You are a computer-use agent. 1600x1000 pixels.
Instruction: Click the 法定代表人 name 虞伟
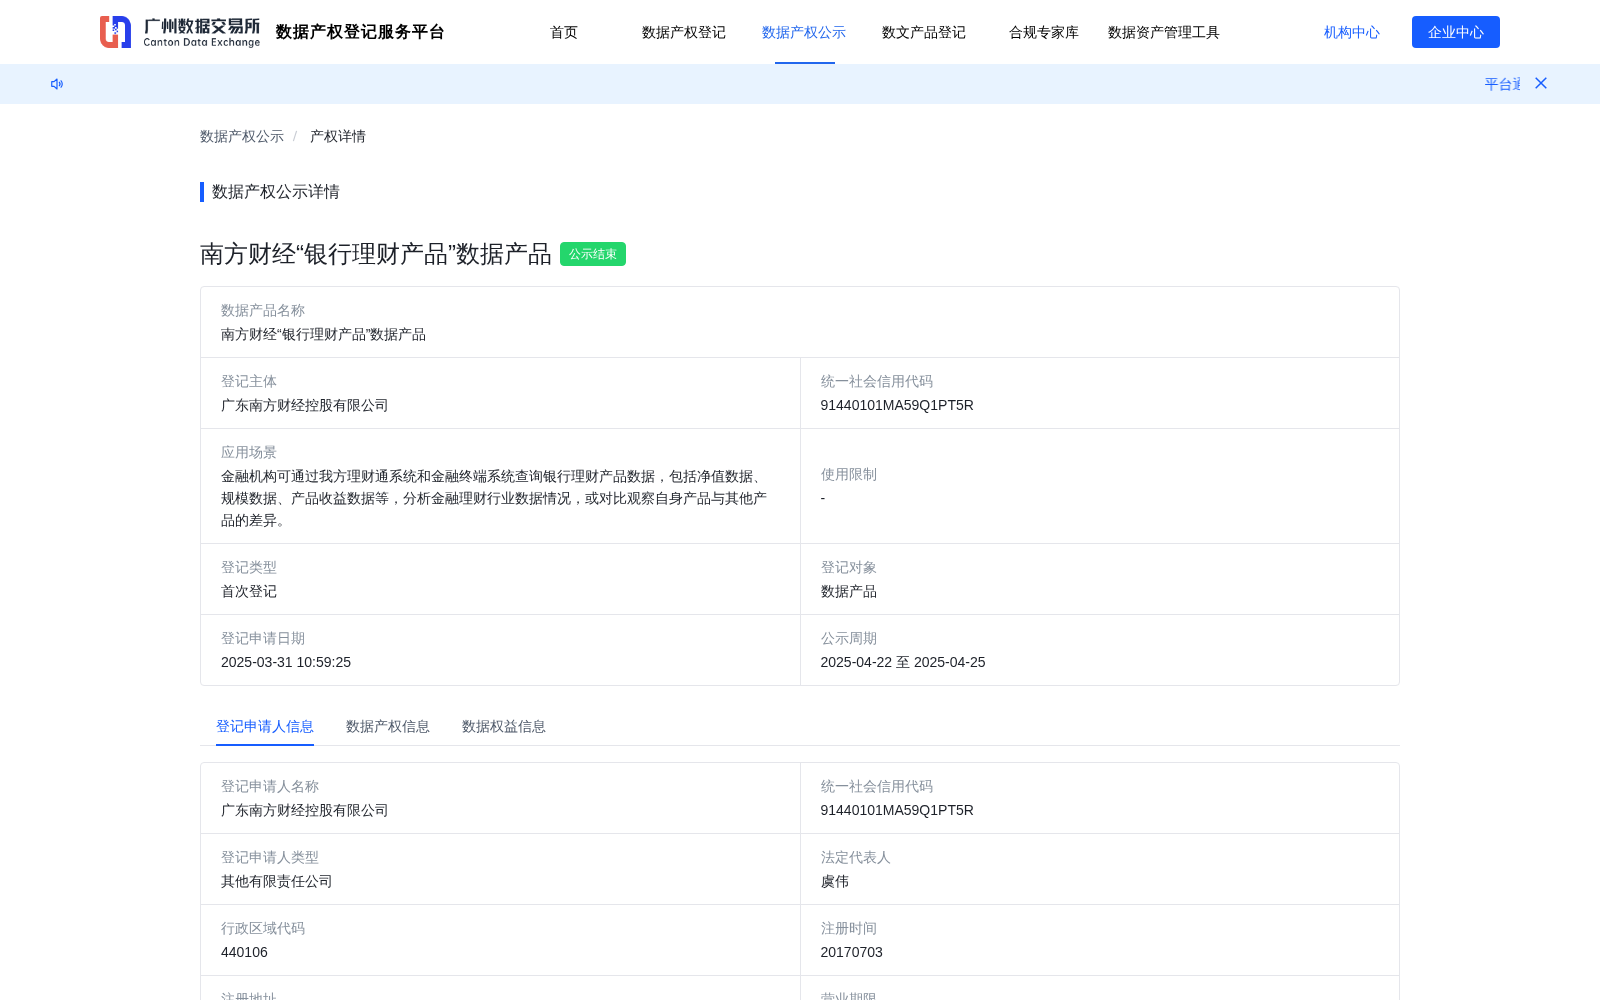(835, 881)
